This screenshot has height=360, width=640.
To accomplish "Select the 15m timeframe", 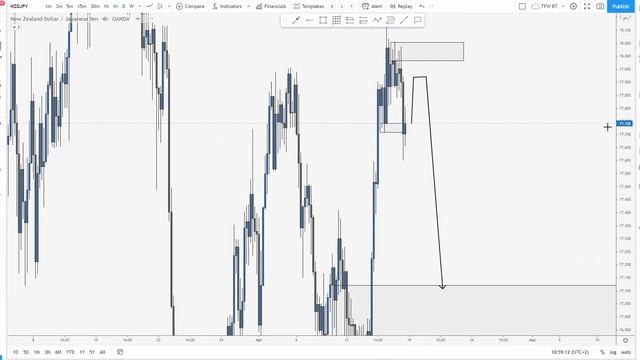I will 82,6.
